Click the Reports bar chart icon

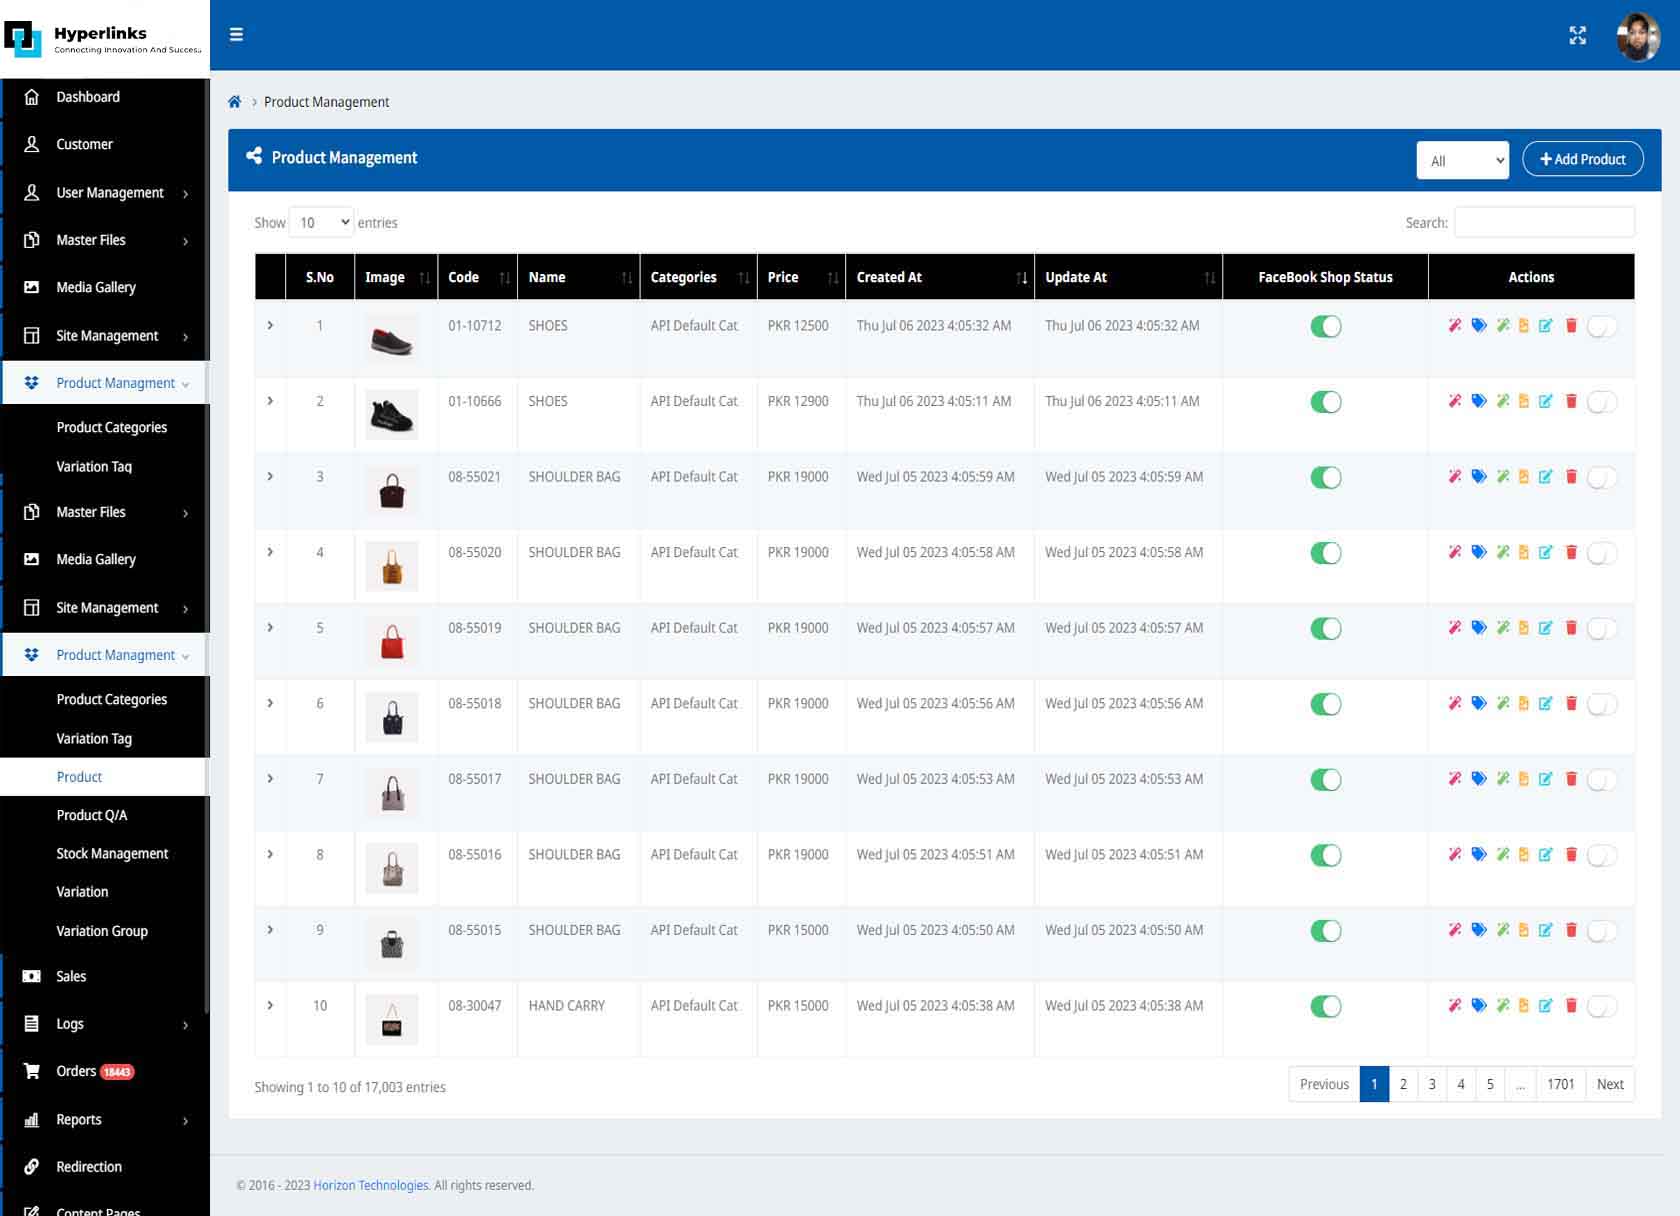(32, 1119)
